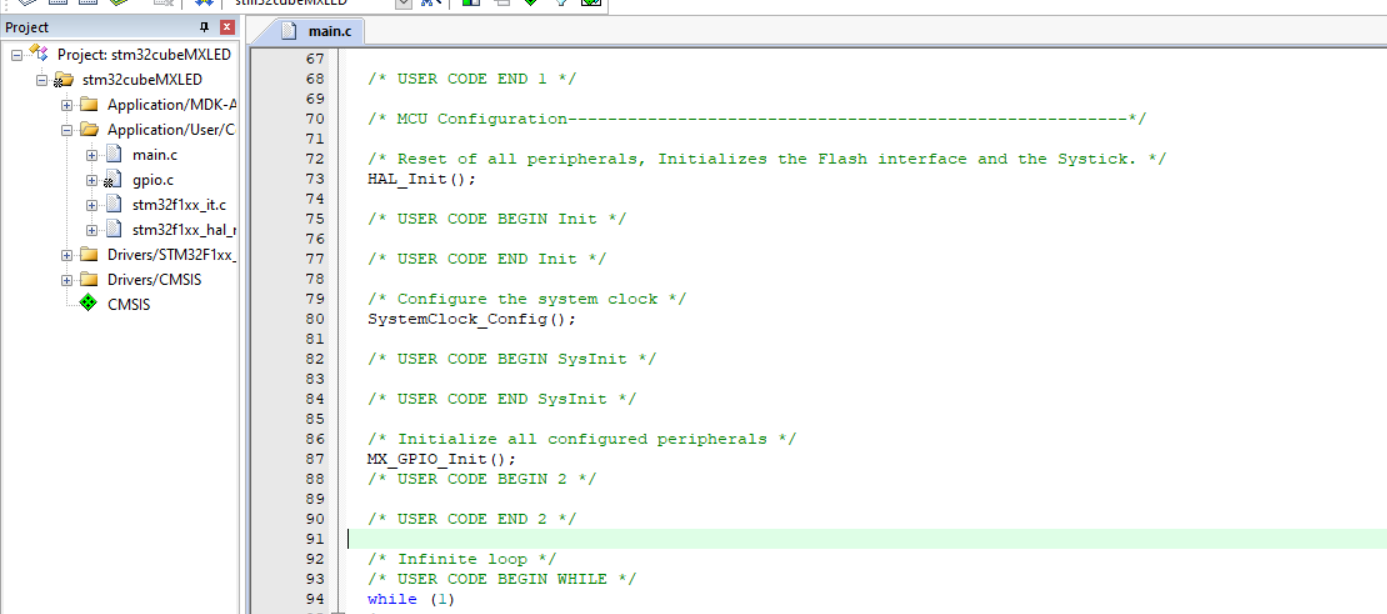
Task: Click the highlighted empty line 91
Action: coord(866,539)
